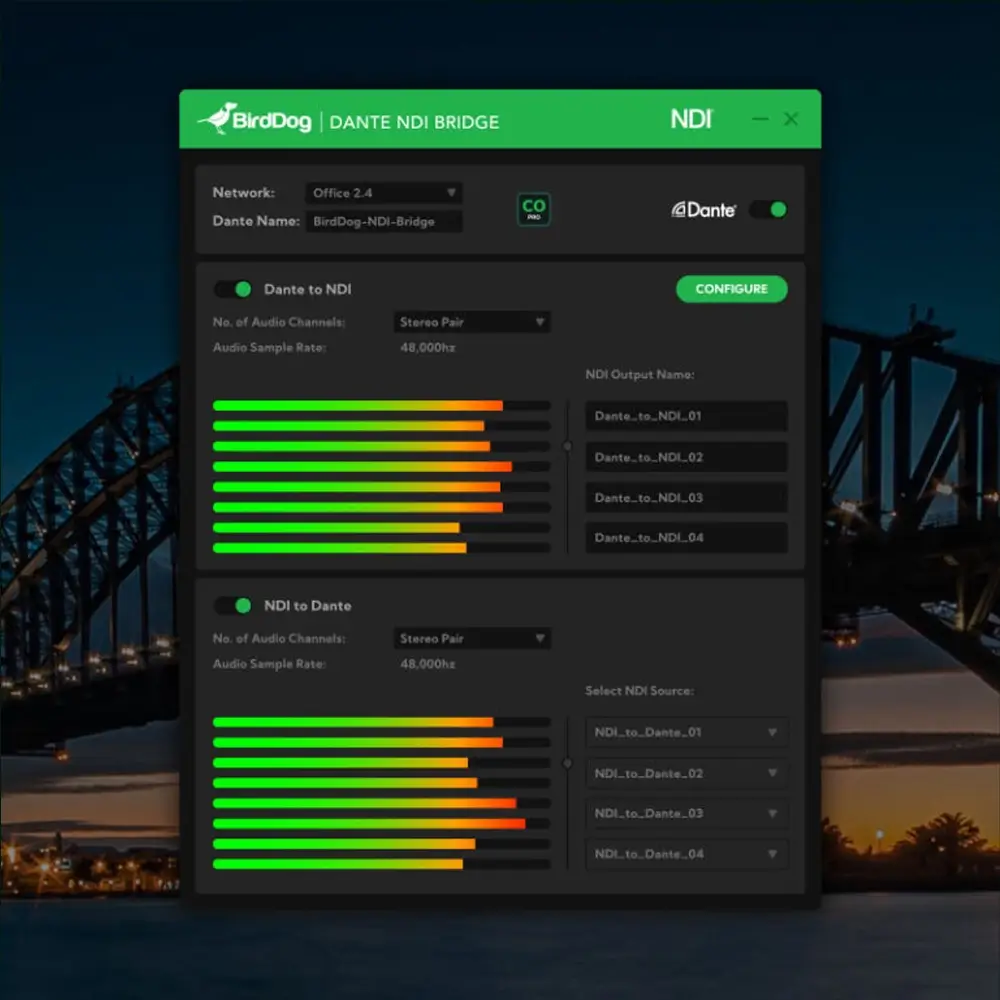The height and width of the screenshot is (1000, 1000).
Task: Open the Network dropdown showing Office 2.4
Action: (x=384, y=193)
